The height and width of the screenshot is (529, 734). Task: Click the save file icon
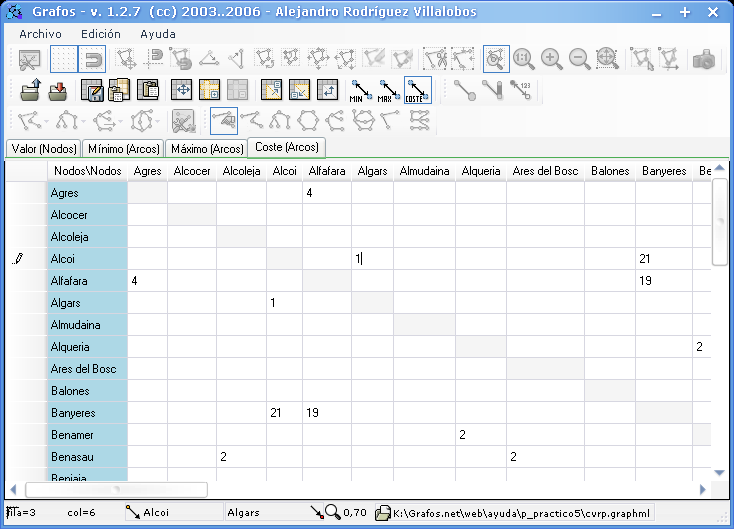[x=58, y=91]
